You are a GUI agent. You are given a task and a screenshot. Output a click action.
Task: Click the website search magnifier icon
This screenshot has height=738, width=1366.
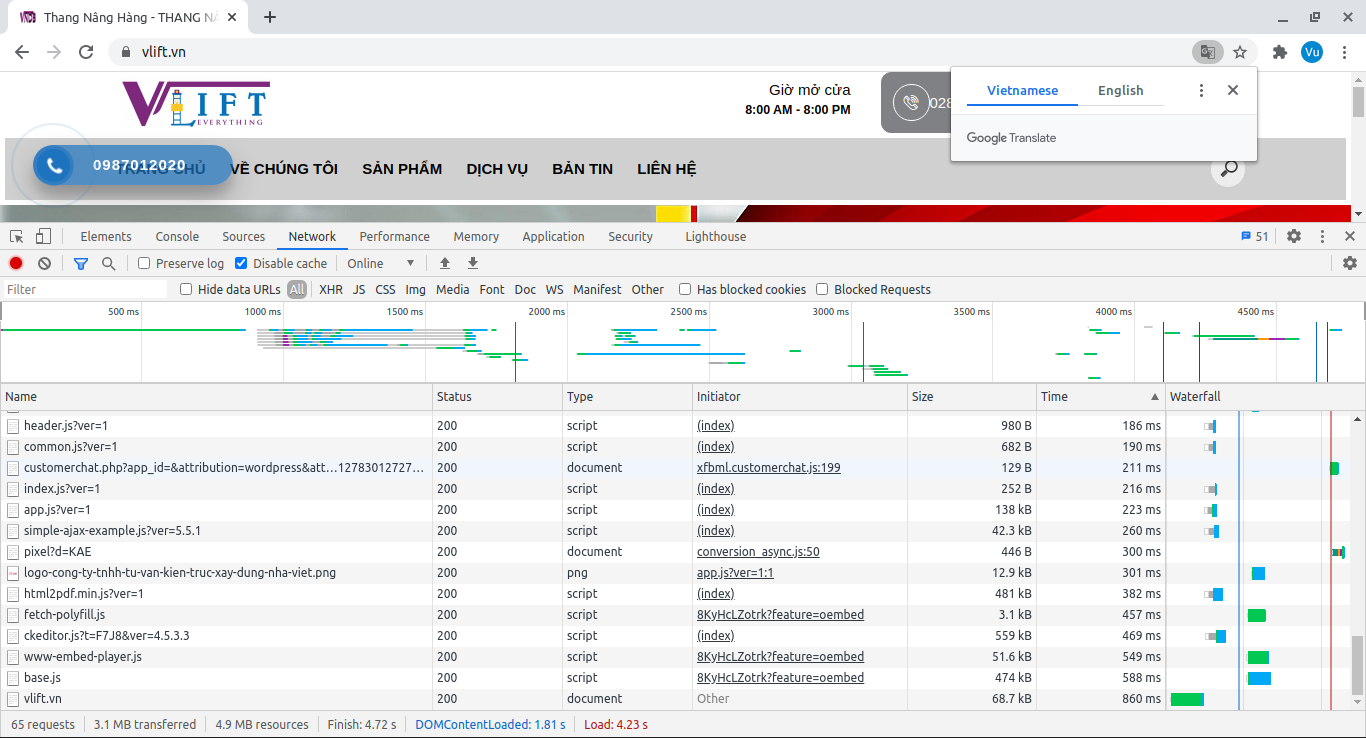click(1229, 169)
